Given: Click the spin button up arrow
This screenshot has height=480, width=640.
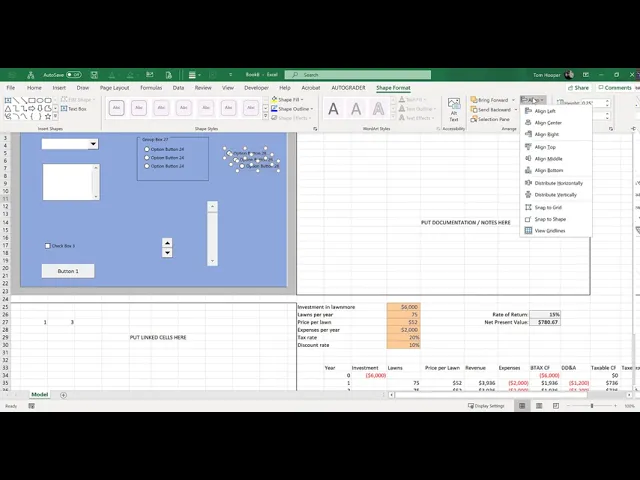Looking at the screenshot, I should click(x=167, y=243).
